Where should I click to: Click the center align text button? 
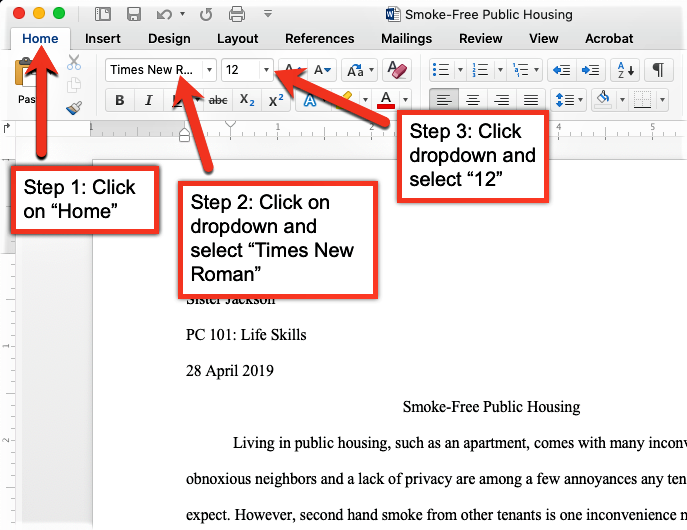coord(472,100)
